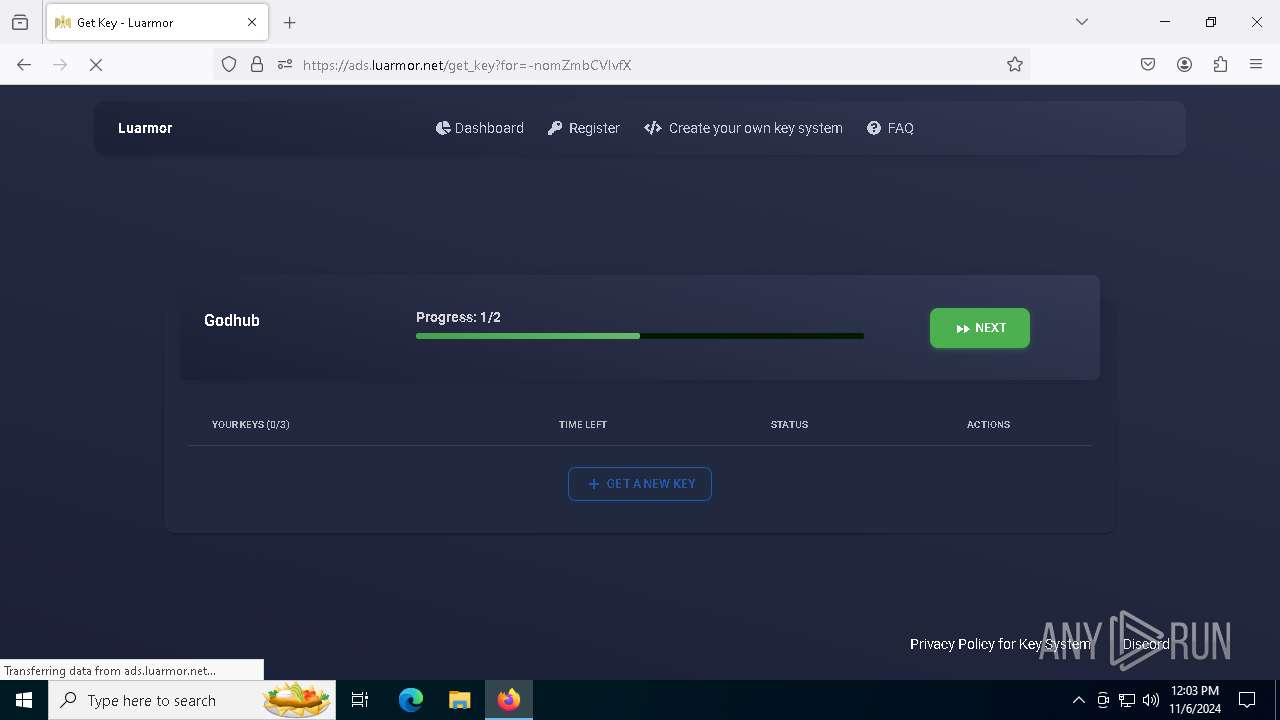
Task: Click the taskbar search box
Action: pyautogui.click(x=192, y=700)
